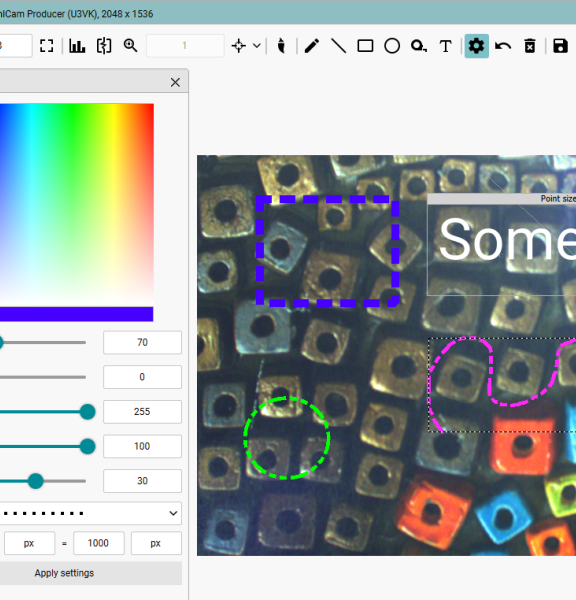
Task: Save the image with floppy icon
Action: click(x=560, y=46)
